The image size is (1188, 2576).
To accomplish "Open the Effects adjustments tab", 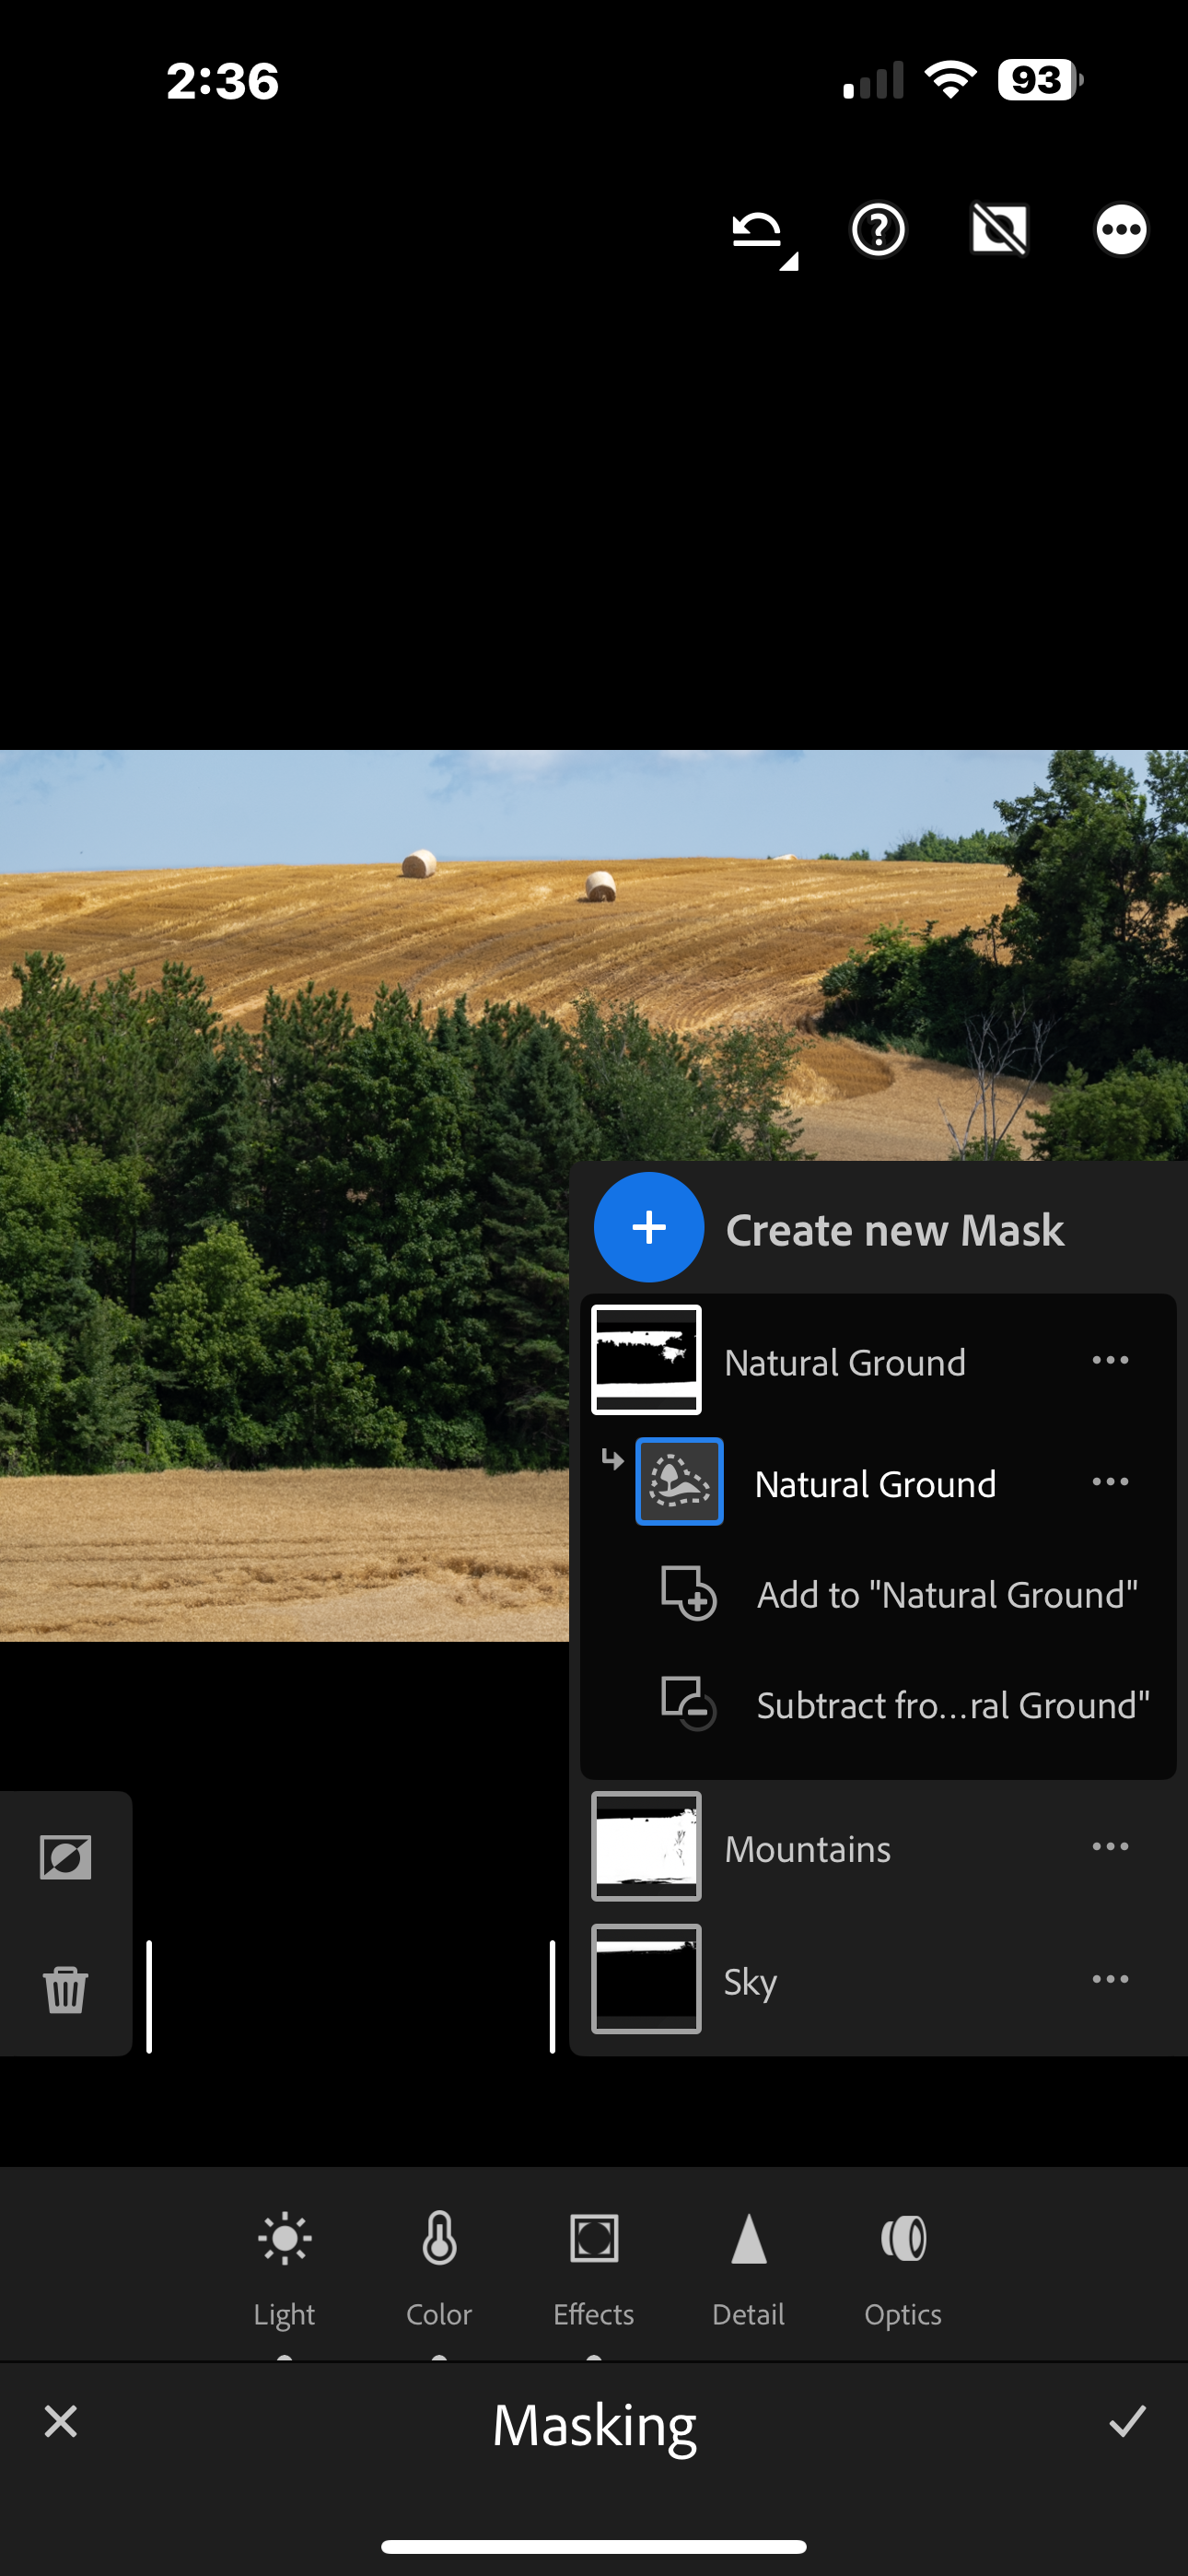I will click(594, 2270).
